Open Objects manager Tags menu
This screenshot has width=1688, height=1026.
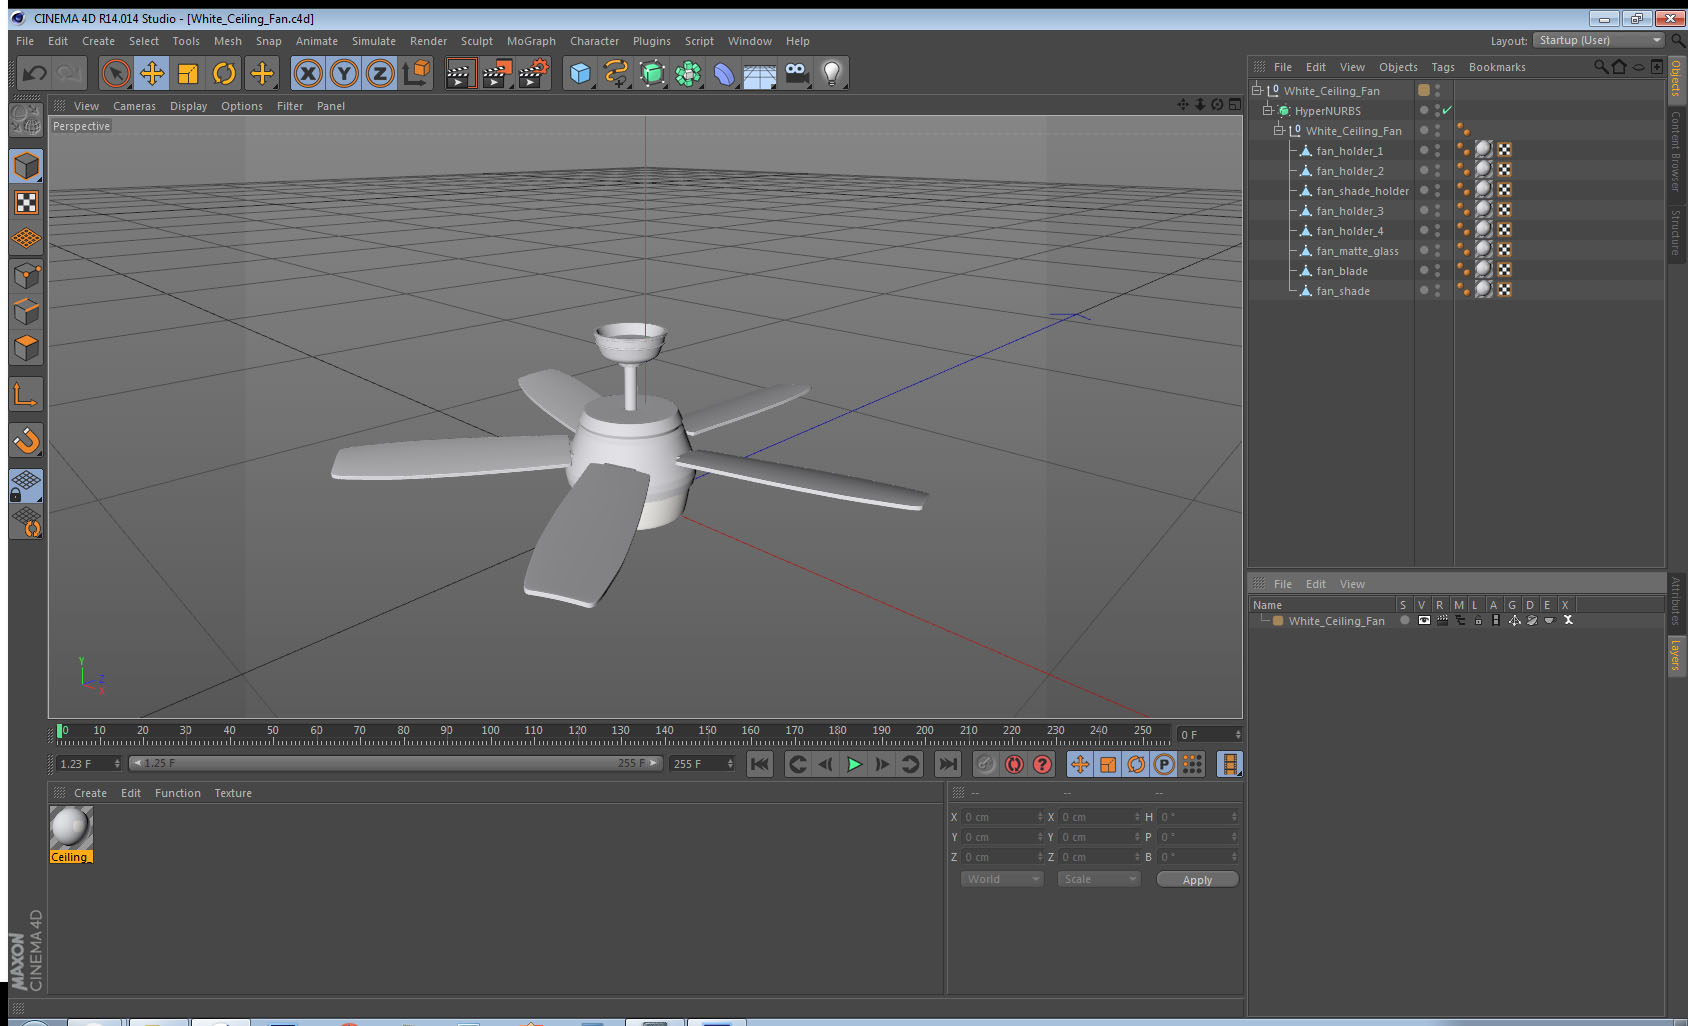pos(1442,67)
